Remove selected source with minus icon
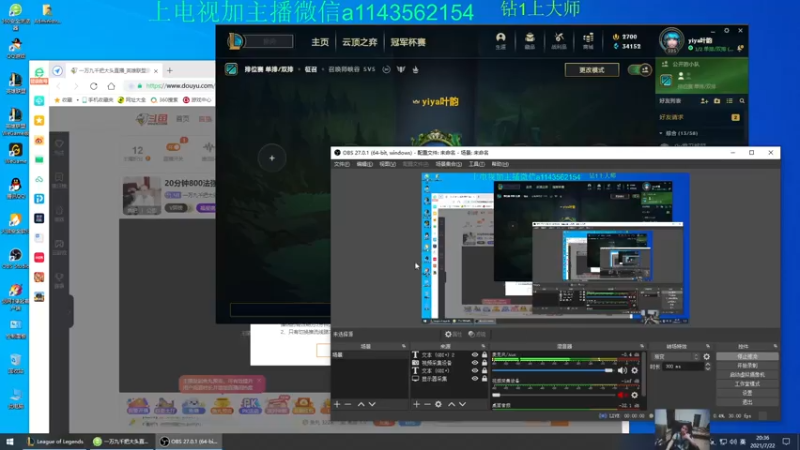Screen dimensions: 800x450 tap(428, 404)
